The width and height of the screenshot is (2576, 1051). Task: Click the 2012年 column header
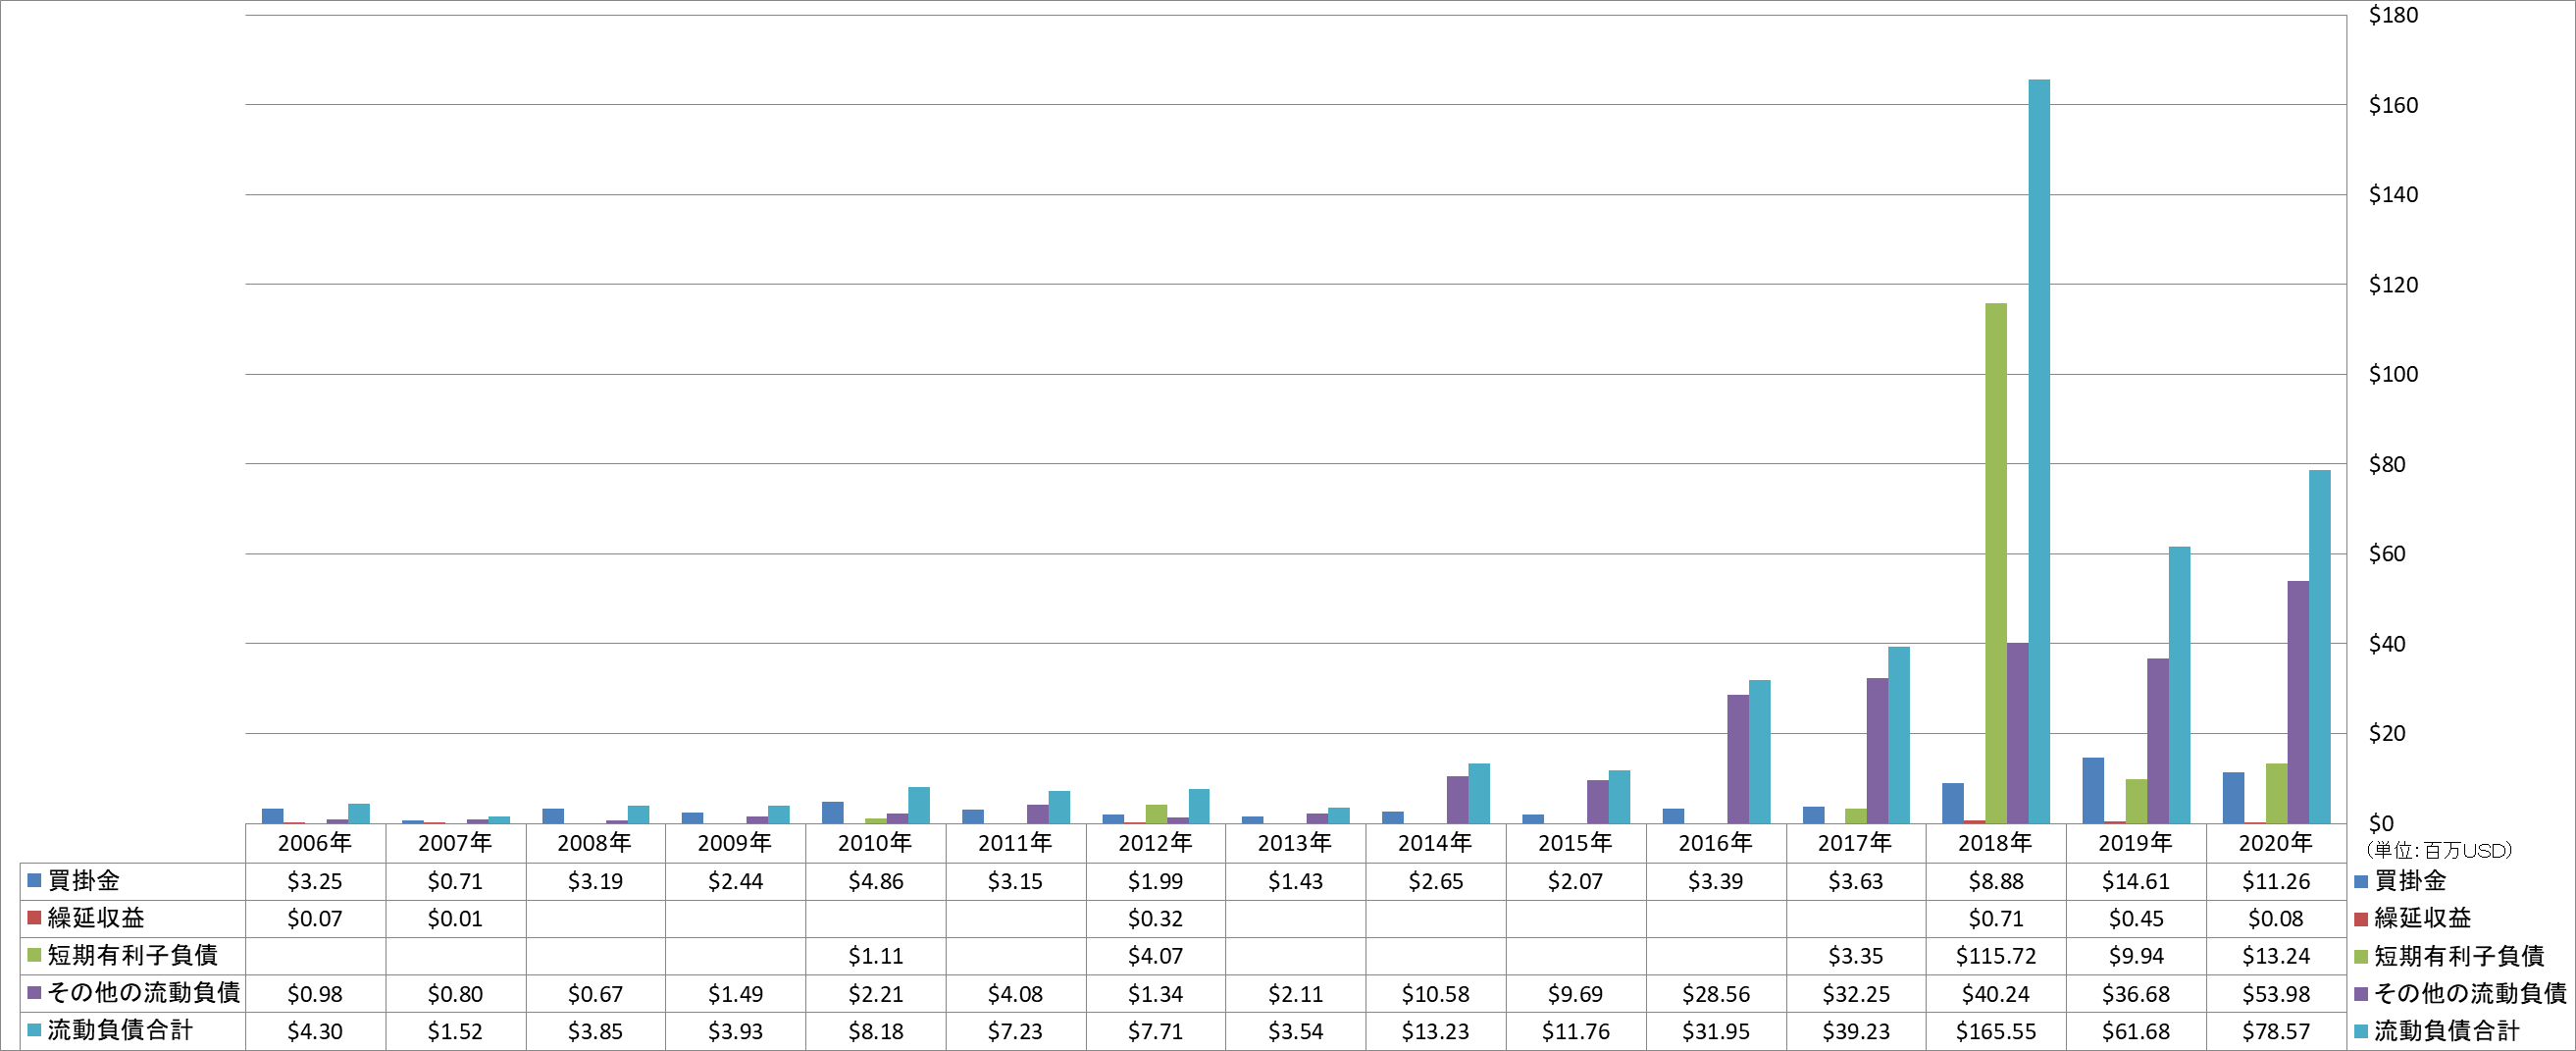click(x=1155, y=843)
